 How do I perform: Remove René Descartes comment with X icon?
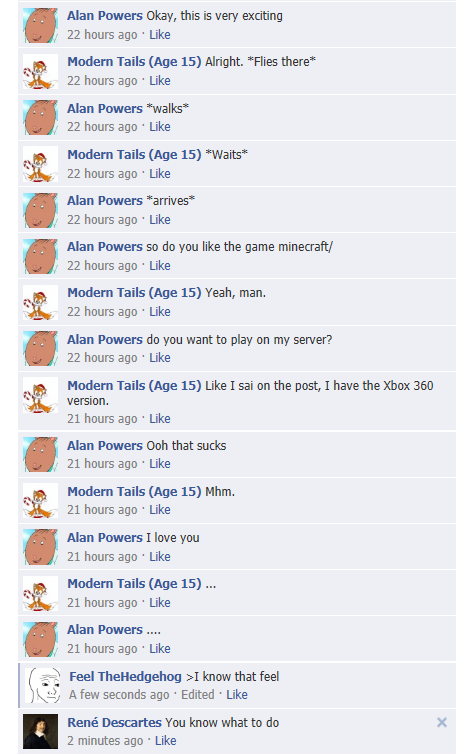[441, 722]
